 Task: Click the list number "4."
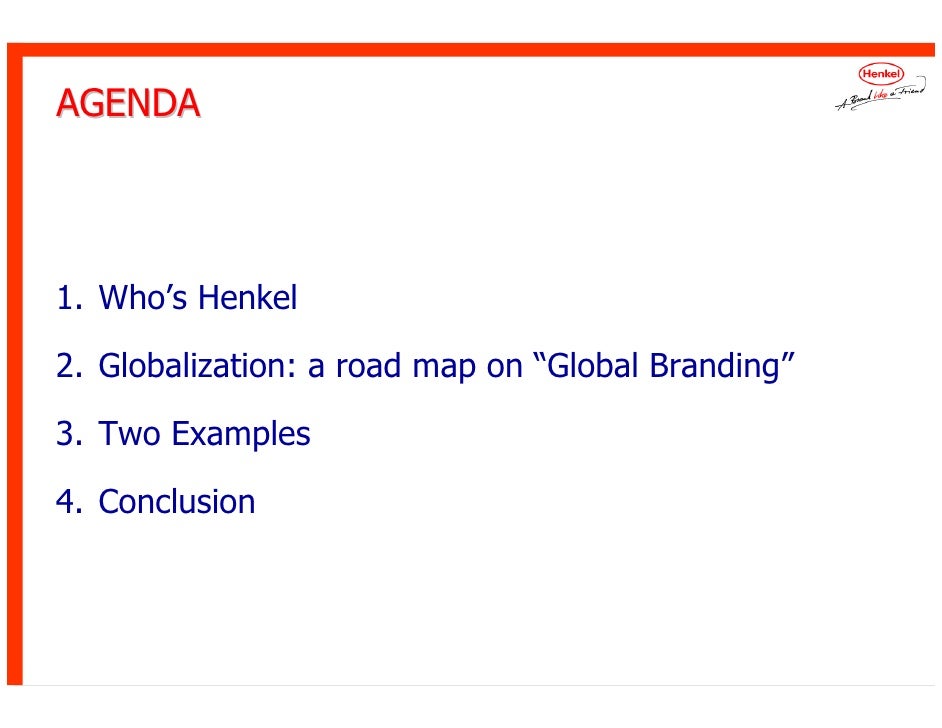click(69, 502)
